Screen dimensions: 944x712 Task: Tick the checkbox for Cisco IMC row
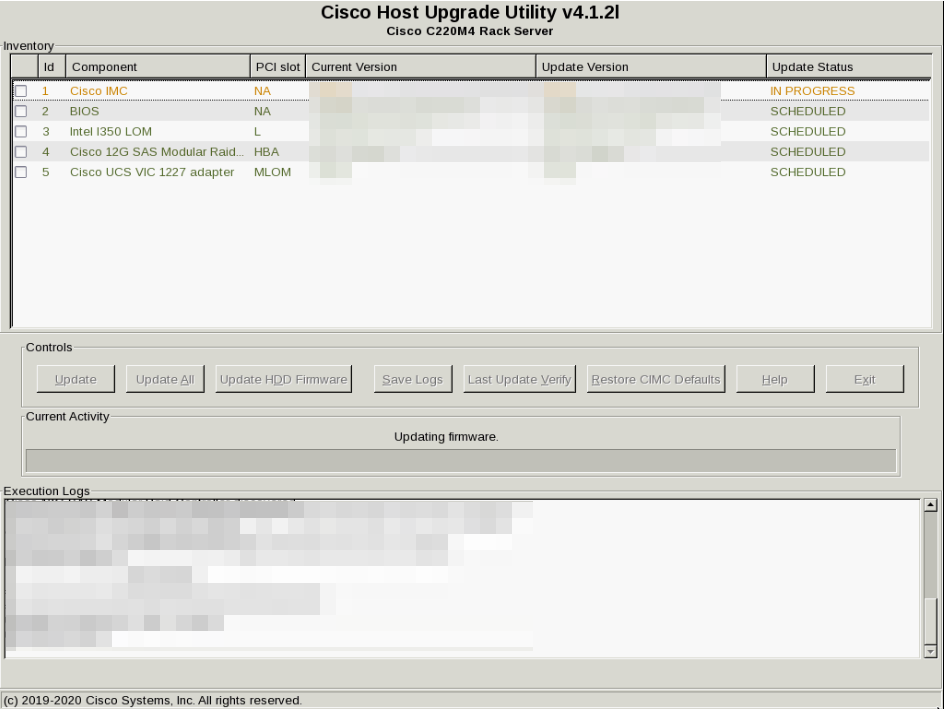coord(21,91)
